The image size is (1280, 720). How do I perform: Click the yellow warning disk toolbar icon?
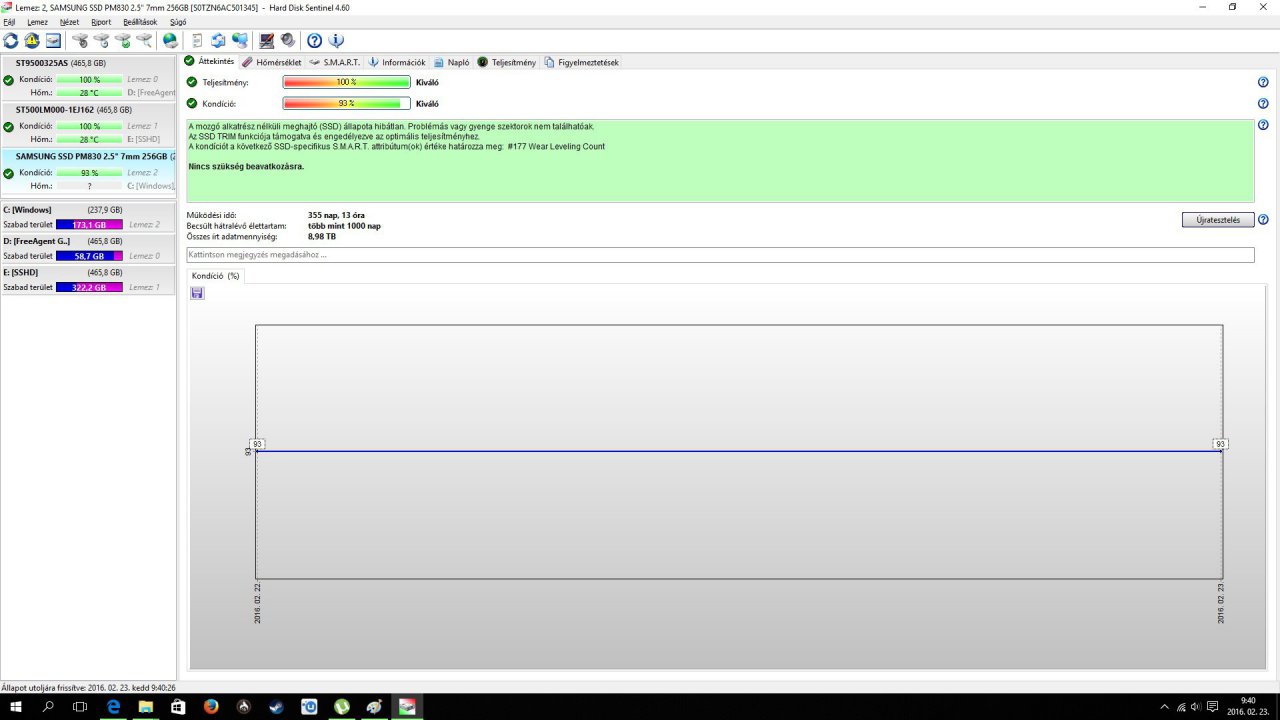[32, 40]
